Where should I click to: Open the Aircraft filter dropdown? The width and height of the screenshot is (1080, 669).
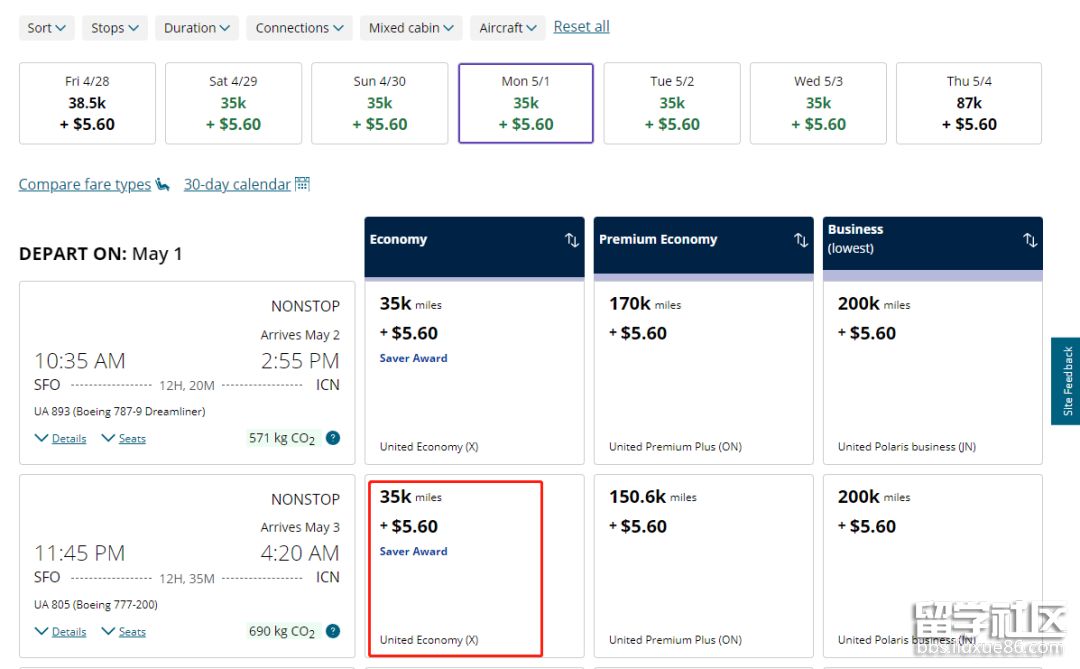click(508, 28)
